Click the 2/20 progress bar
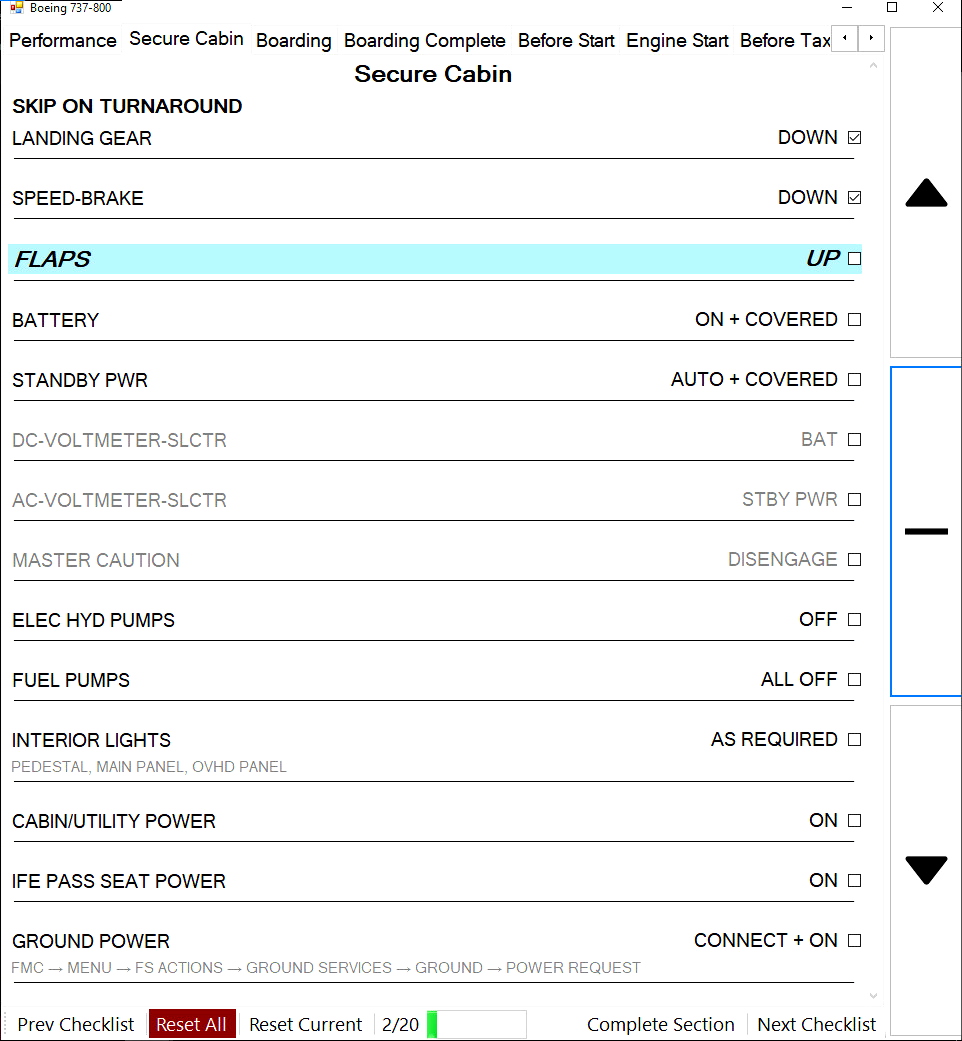 [478, 1024]
